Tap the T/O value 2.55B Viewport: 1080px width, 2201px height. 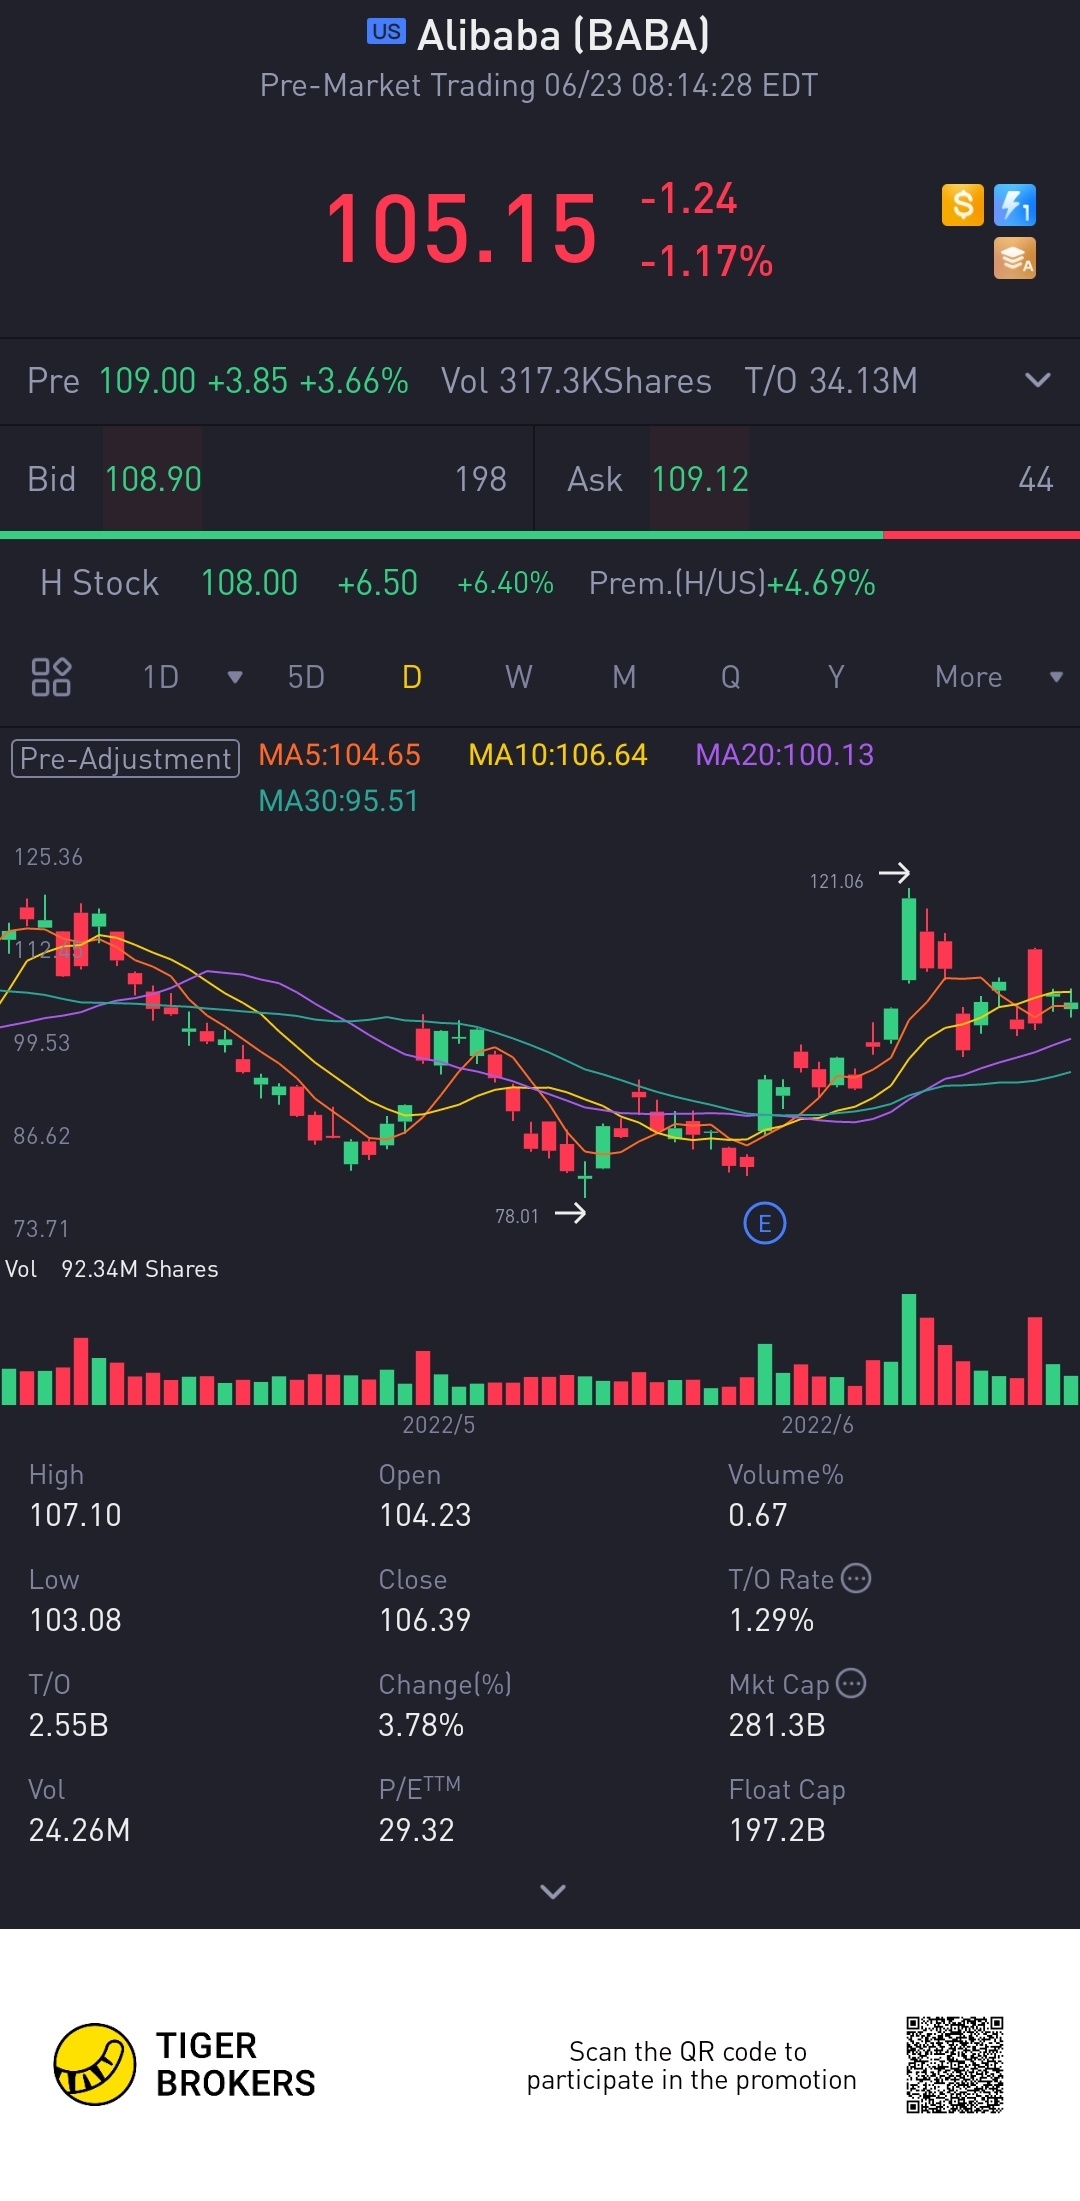(69, 1725)
